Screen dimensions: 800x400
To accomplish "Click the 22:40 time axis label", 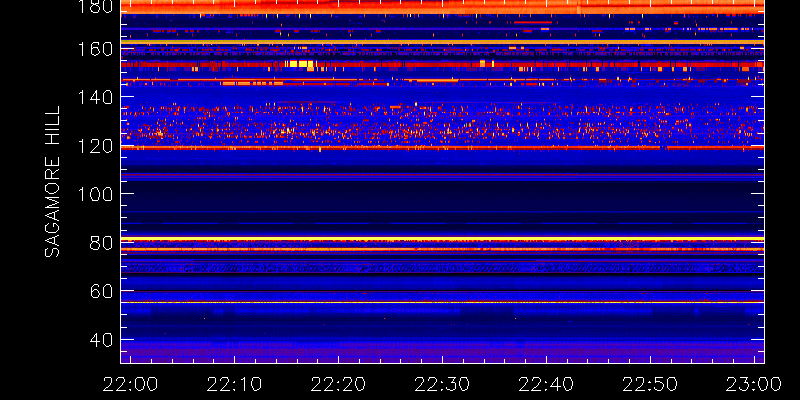I will tap(546, 383).
